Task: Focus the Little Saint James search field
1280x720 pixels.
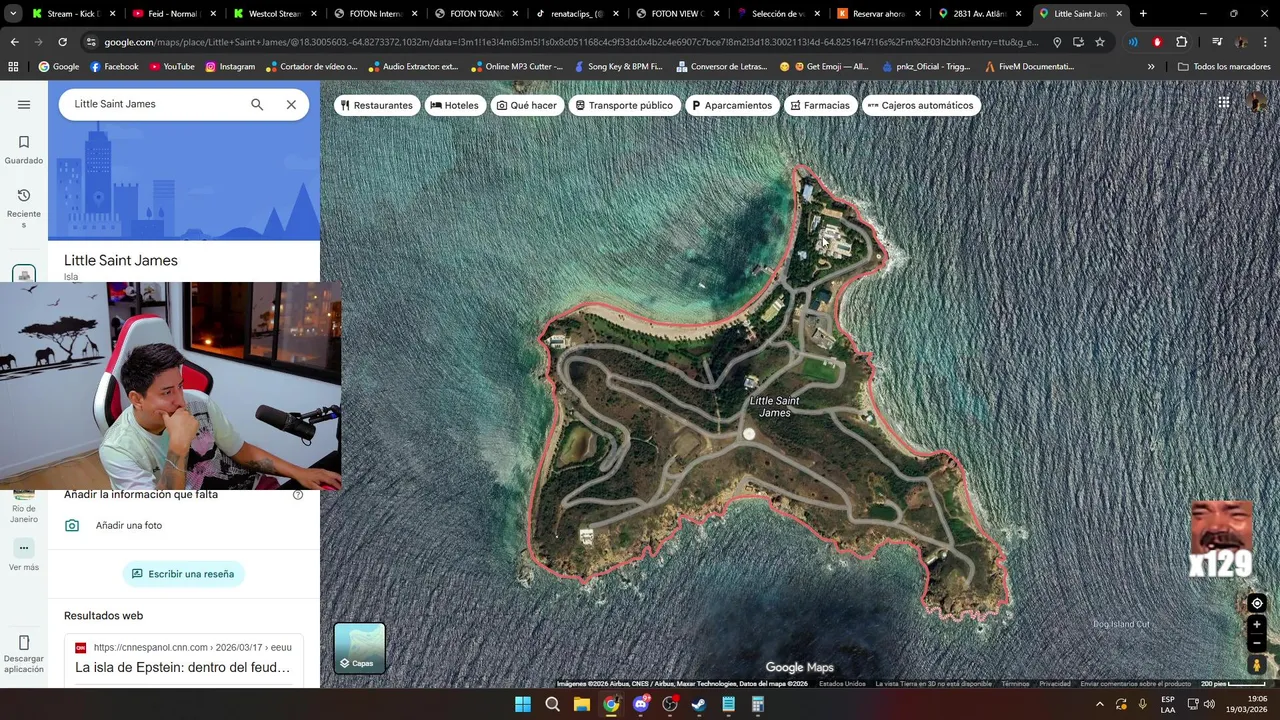Action: [x=155, y=104]
